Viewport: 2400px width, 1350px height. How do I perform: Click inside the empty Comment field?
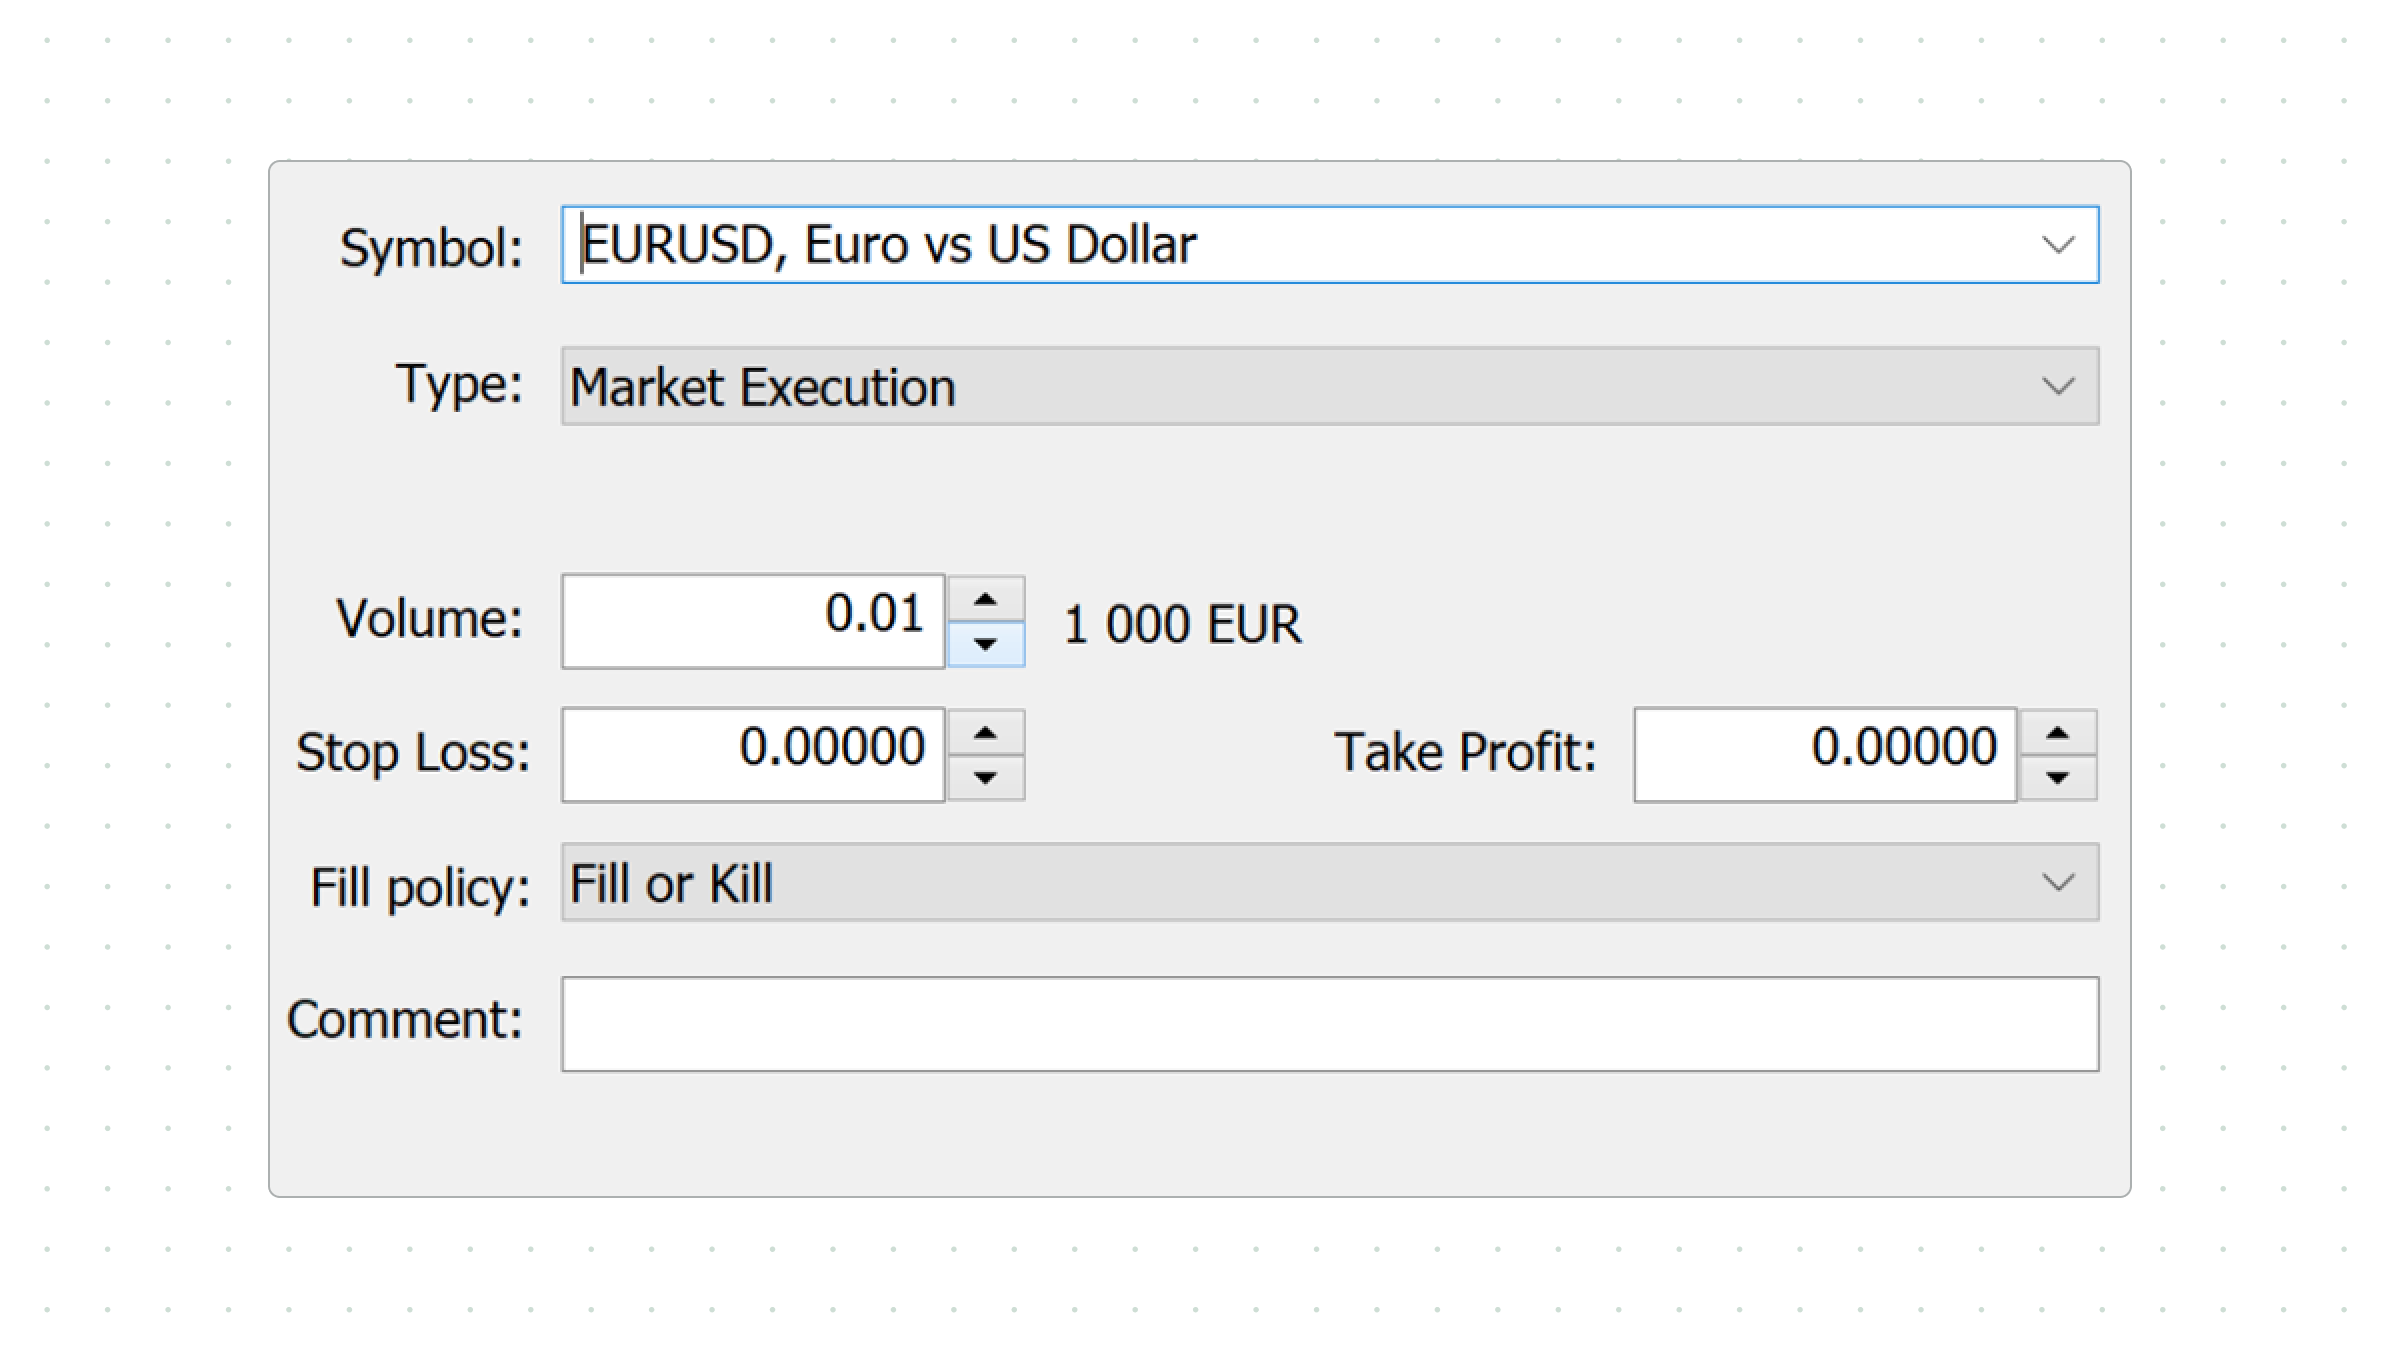1329,1024
